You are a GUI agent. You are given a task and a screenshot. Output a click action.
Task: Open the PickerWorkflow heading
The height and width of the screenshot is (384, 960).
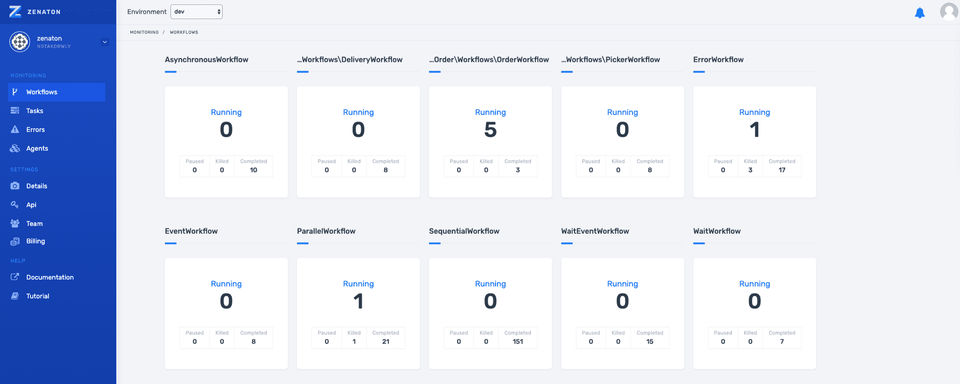pyautogui.click(x=610, y=59)
